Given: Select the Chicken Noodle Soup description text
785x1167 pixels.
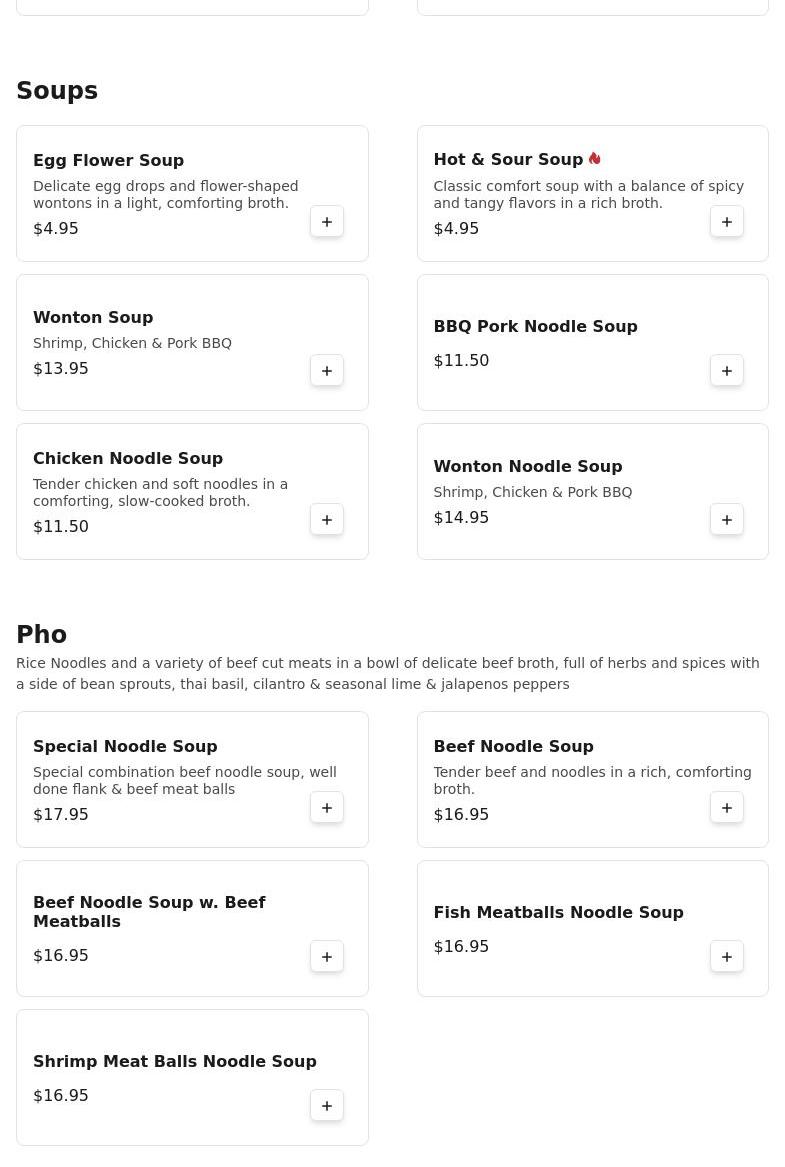Looking at the screenshot, I should pos(160,493).
